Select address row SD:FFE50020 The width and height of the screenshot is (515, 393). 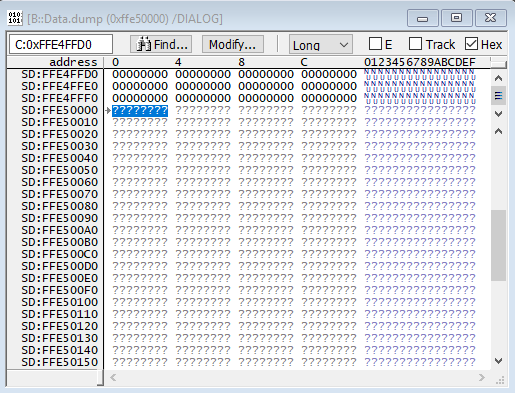coord(60,134)
